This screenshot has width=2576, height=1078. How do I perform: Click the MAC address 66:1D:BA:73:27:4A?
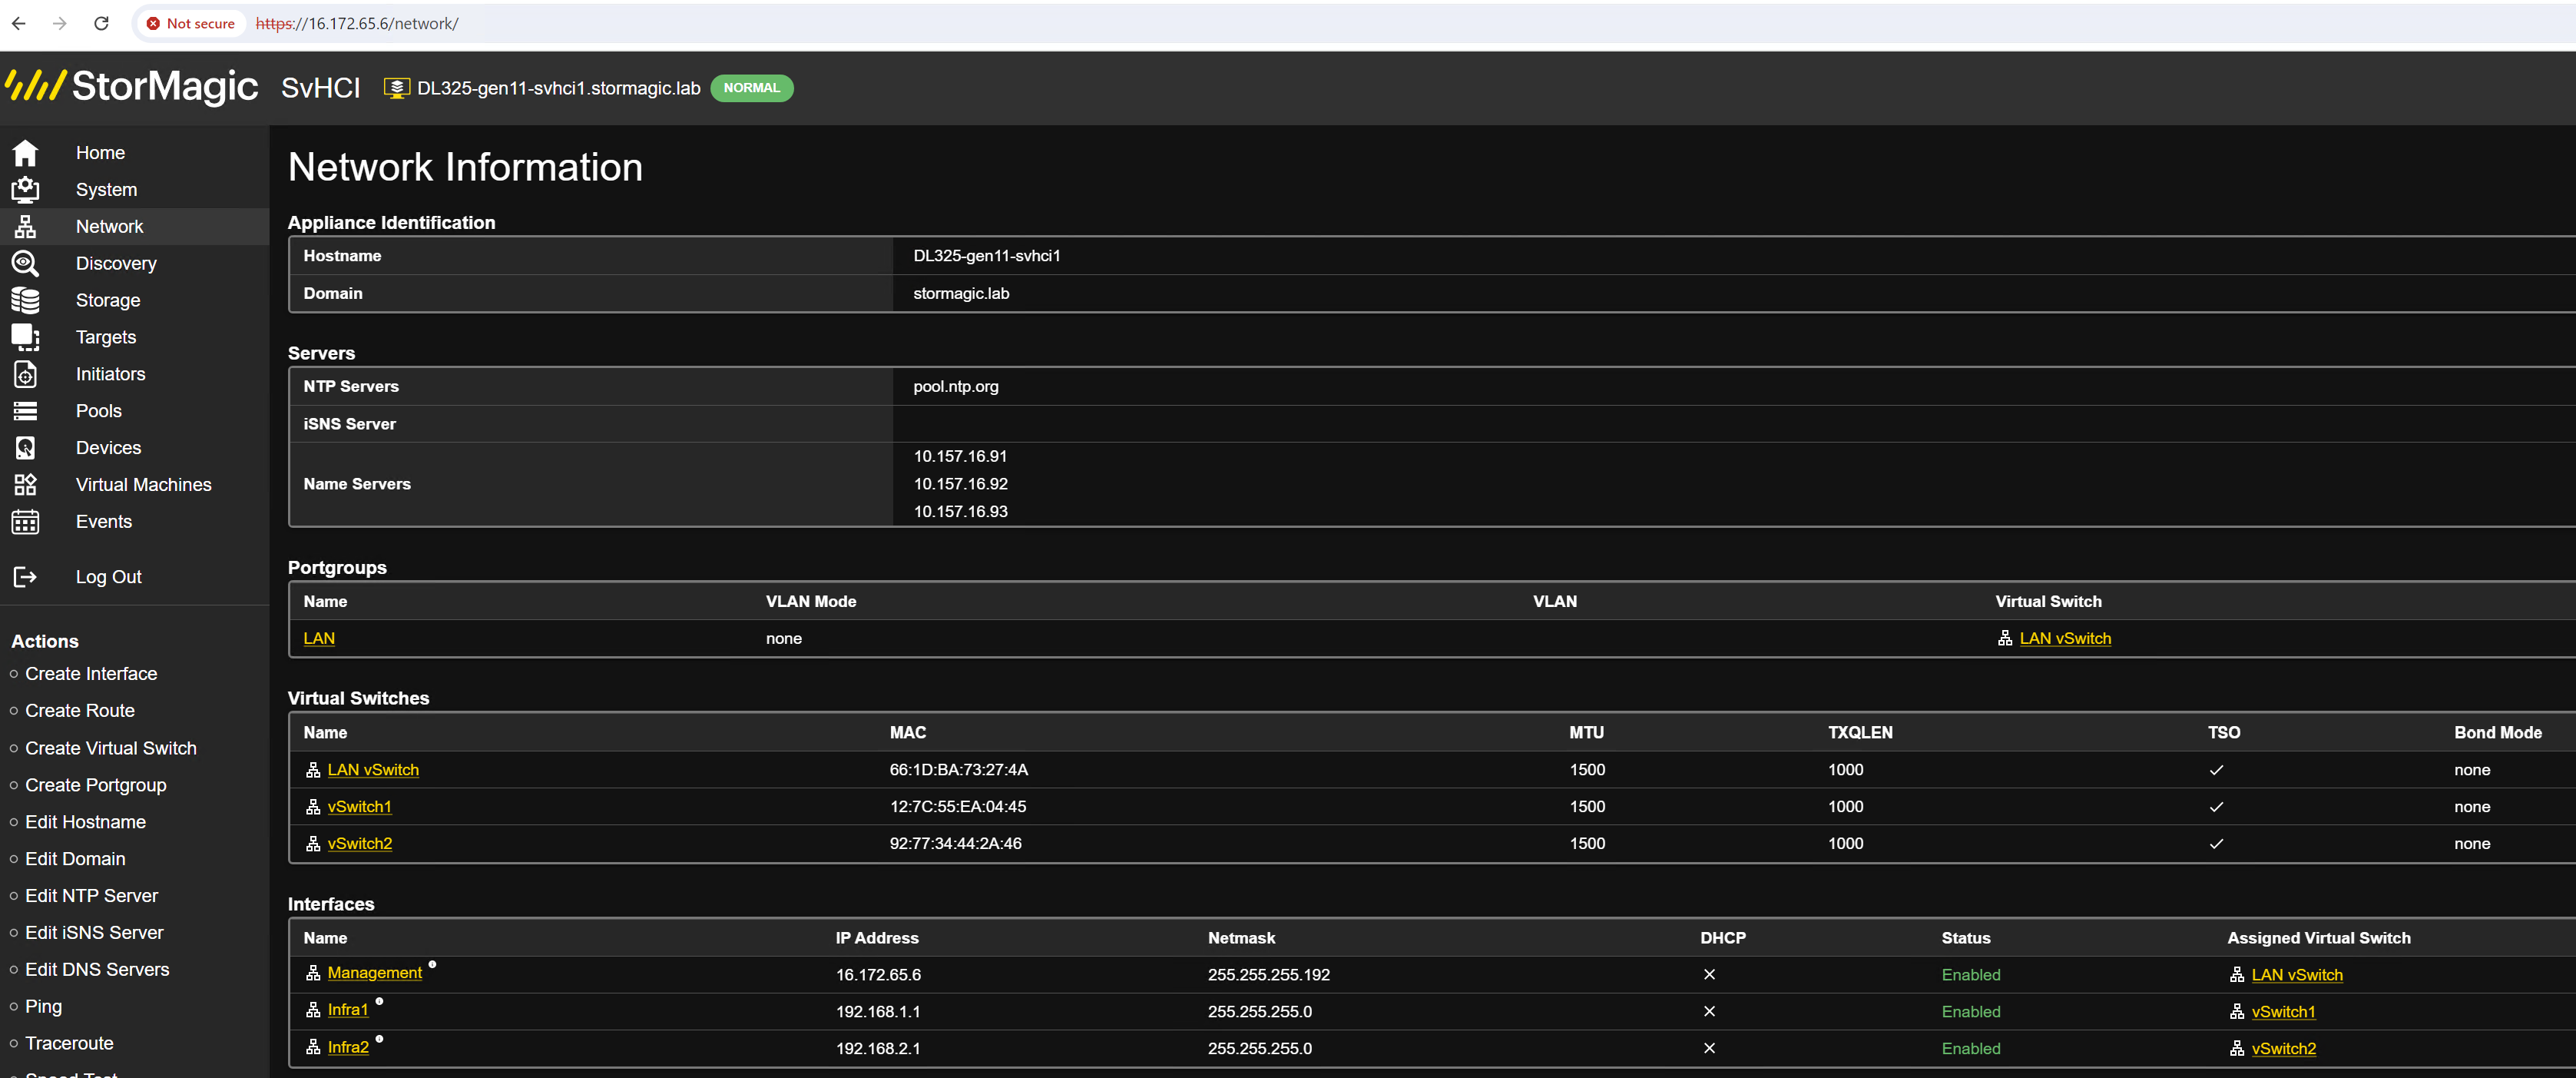click(x=958, y=770)
